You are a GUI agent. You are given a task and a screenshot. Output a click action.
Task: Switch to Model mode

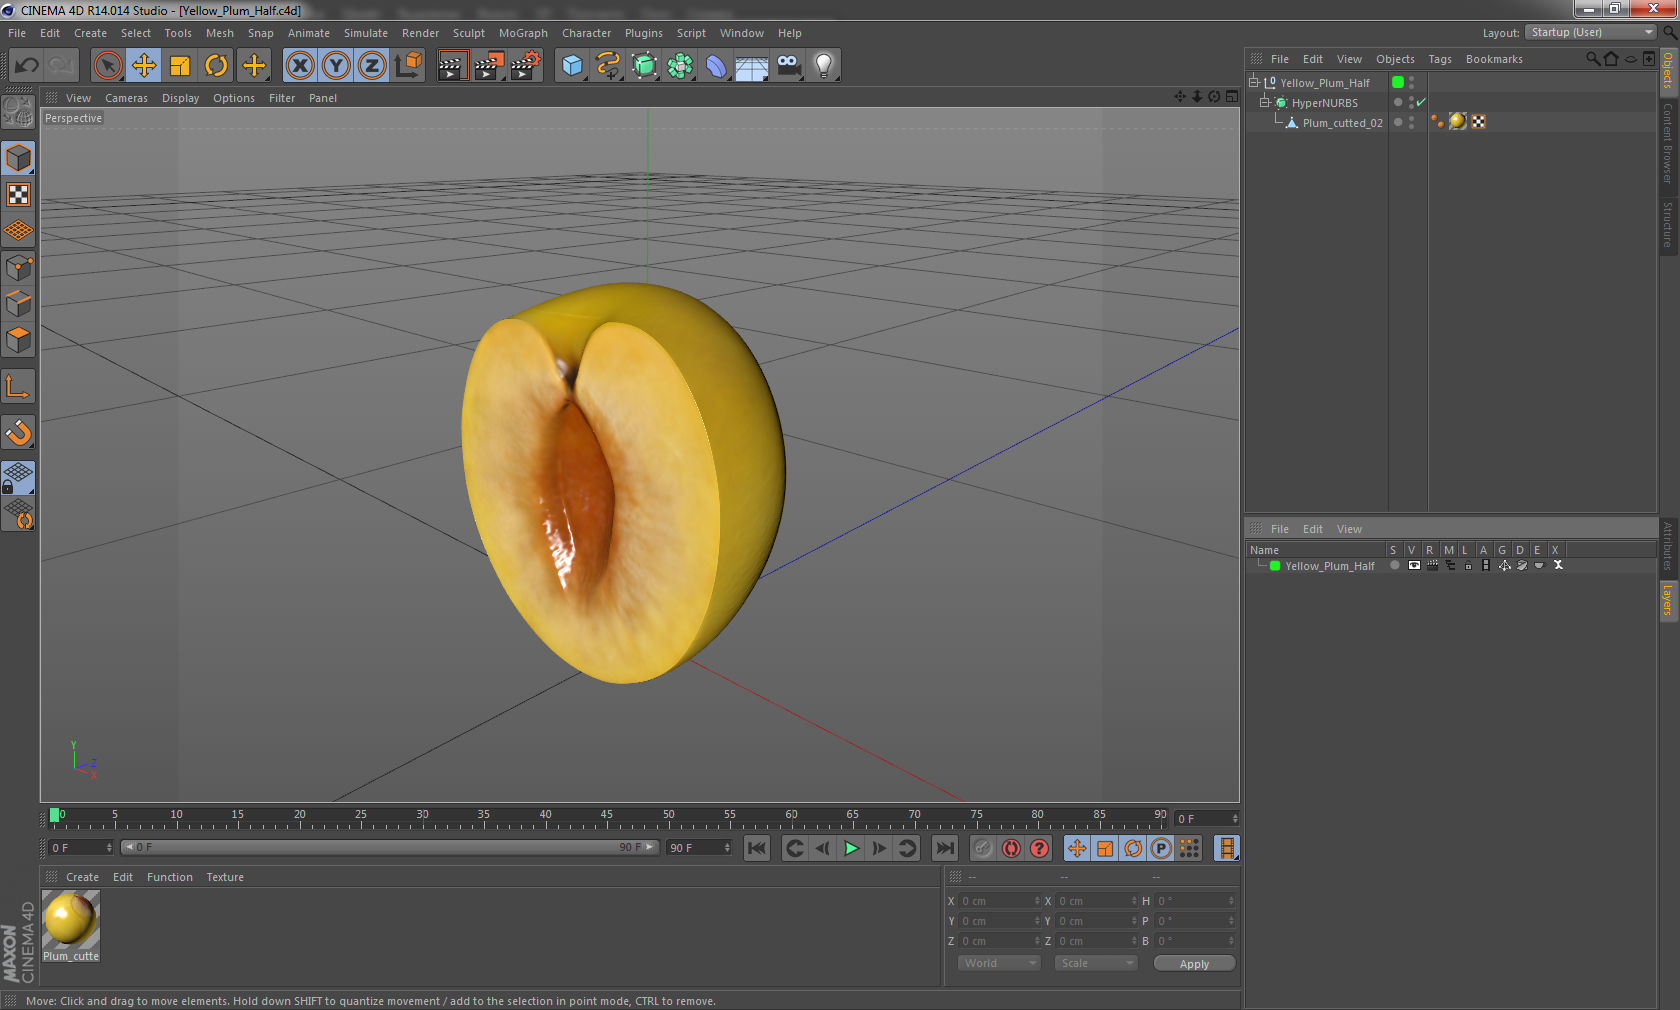click(x=18, y=158)
